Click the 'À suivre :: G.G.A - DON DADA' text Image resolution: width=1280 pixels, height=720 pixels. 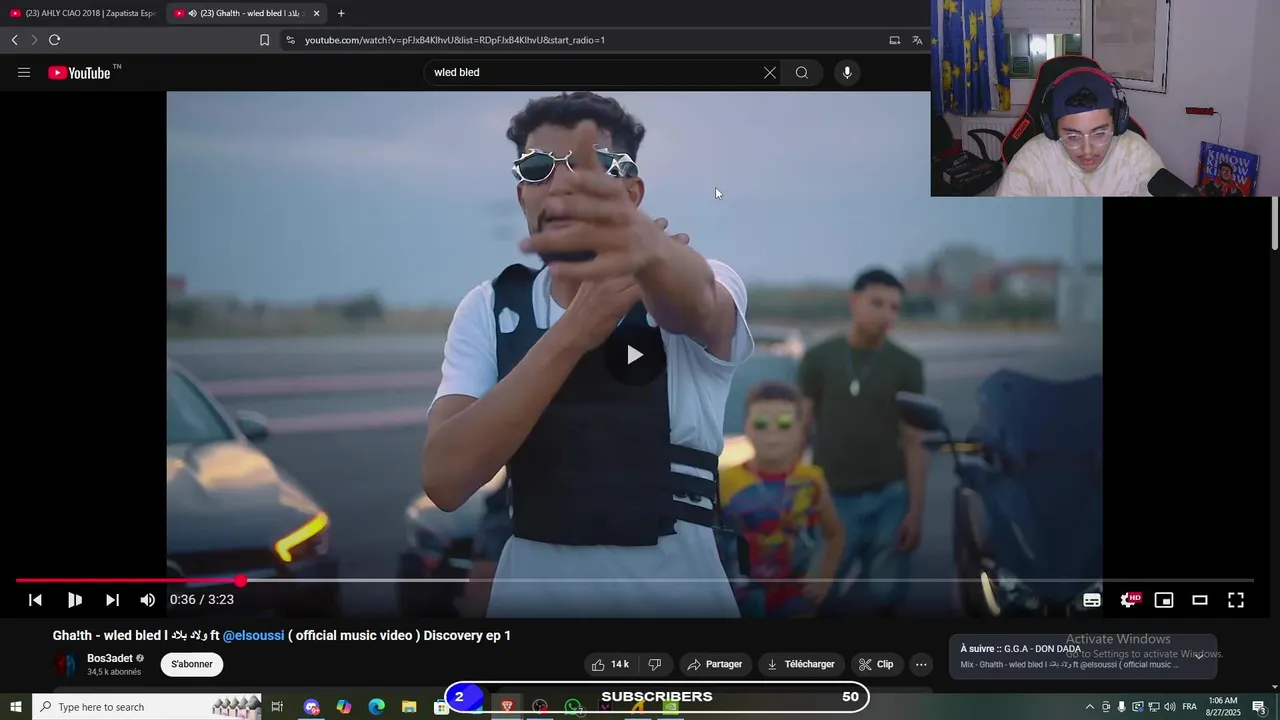click(1020, 649)
